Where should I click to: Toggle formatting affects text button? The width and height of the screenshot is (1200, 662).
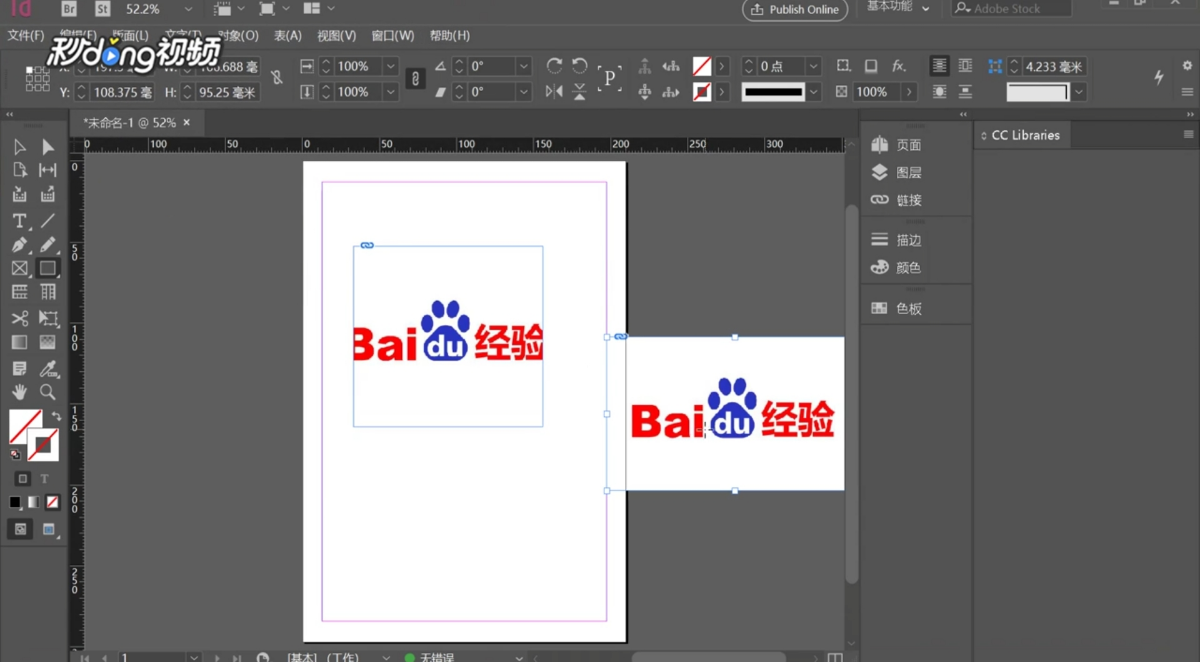[45, 479]
